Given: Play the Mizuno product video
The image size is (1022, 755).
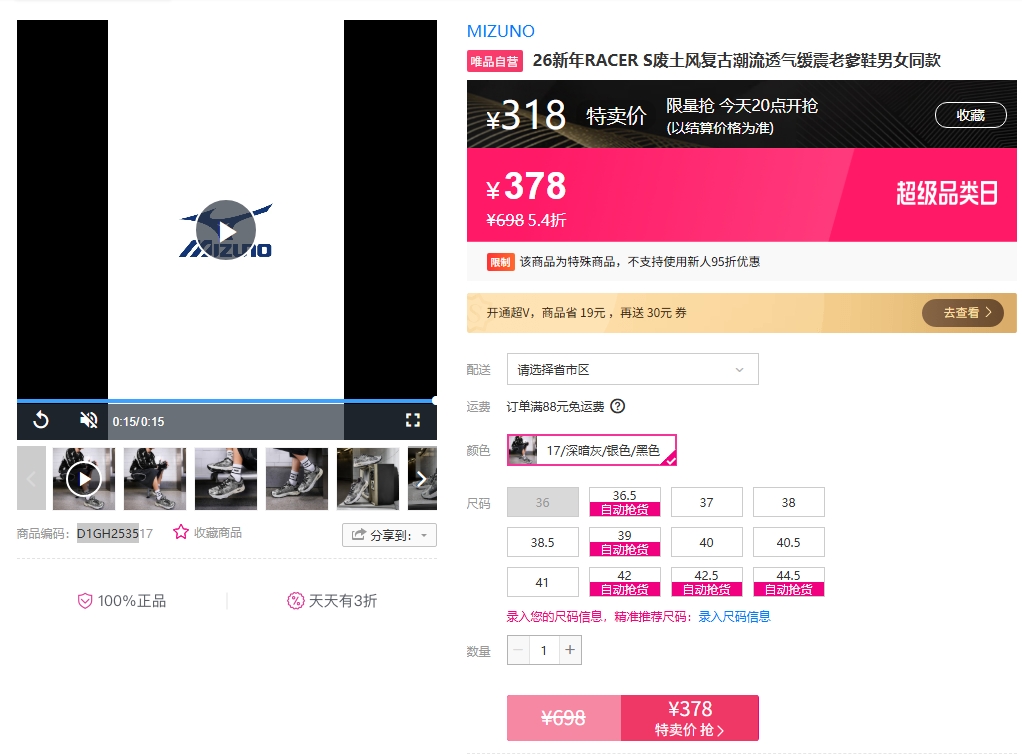Looking at the screenshot, I should 226,230.
